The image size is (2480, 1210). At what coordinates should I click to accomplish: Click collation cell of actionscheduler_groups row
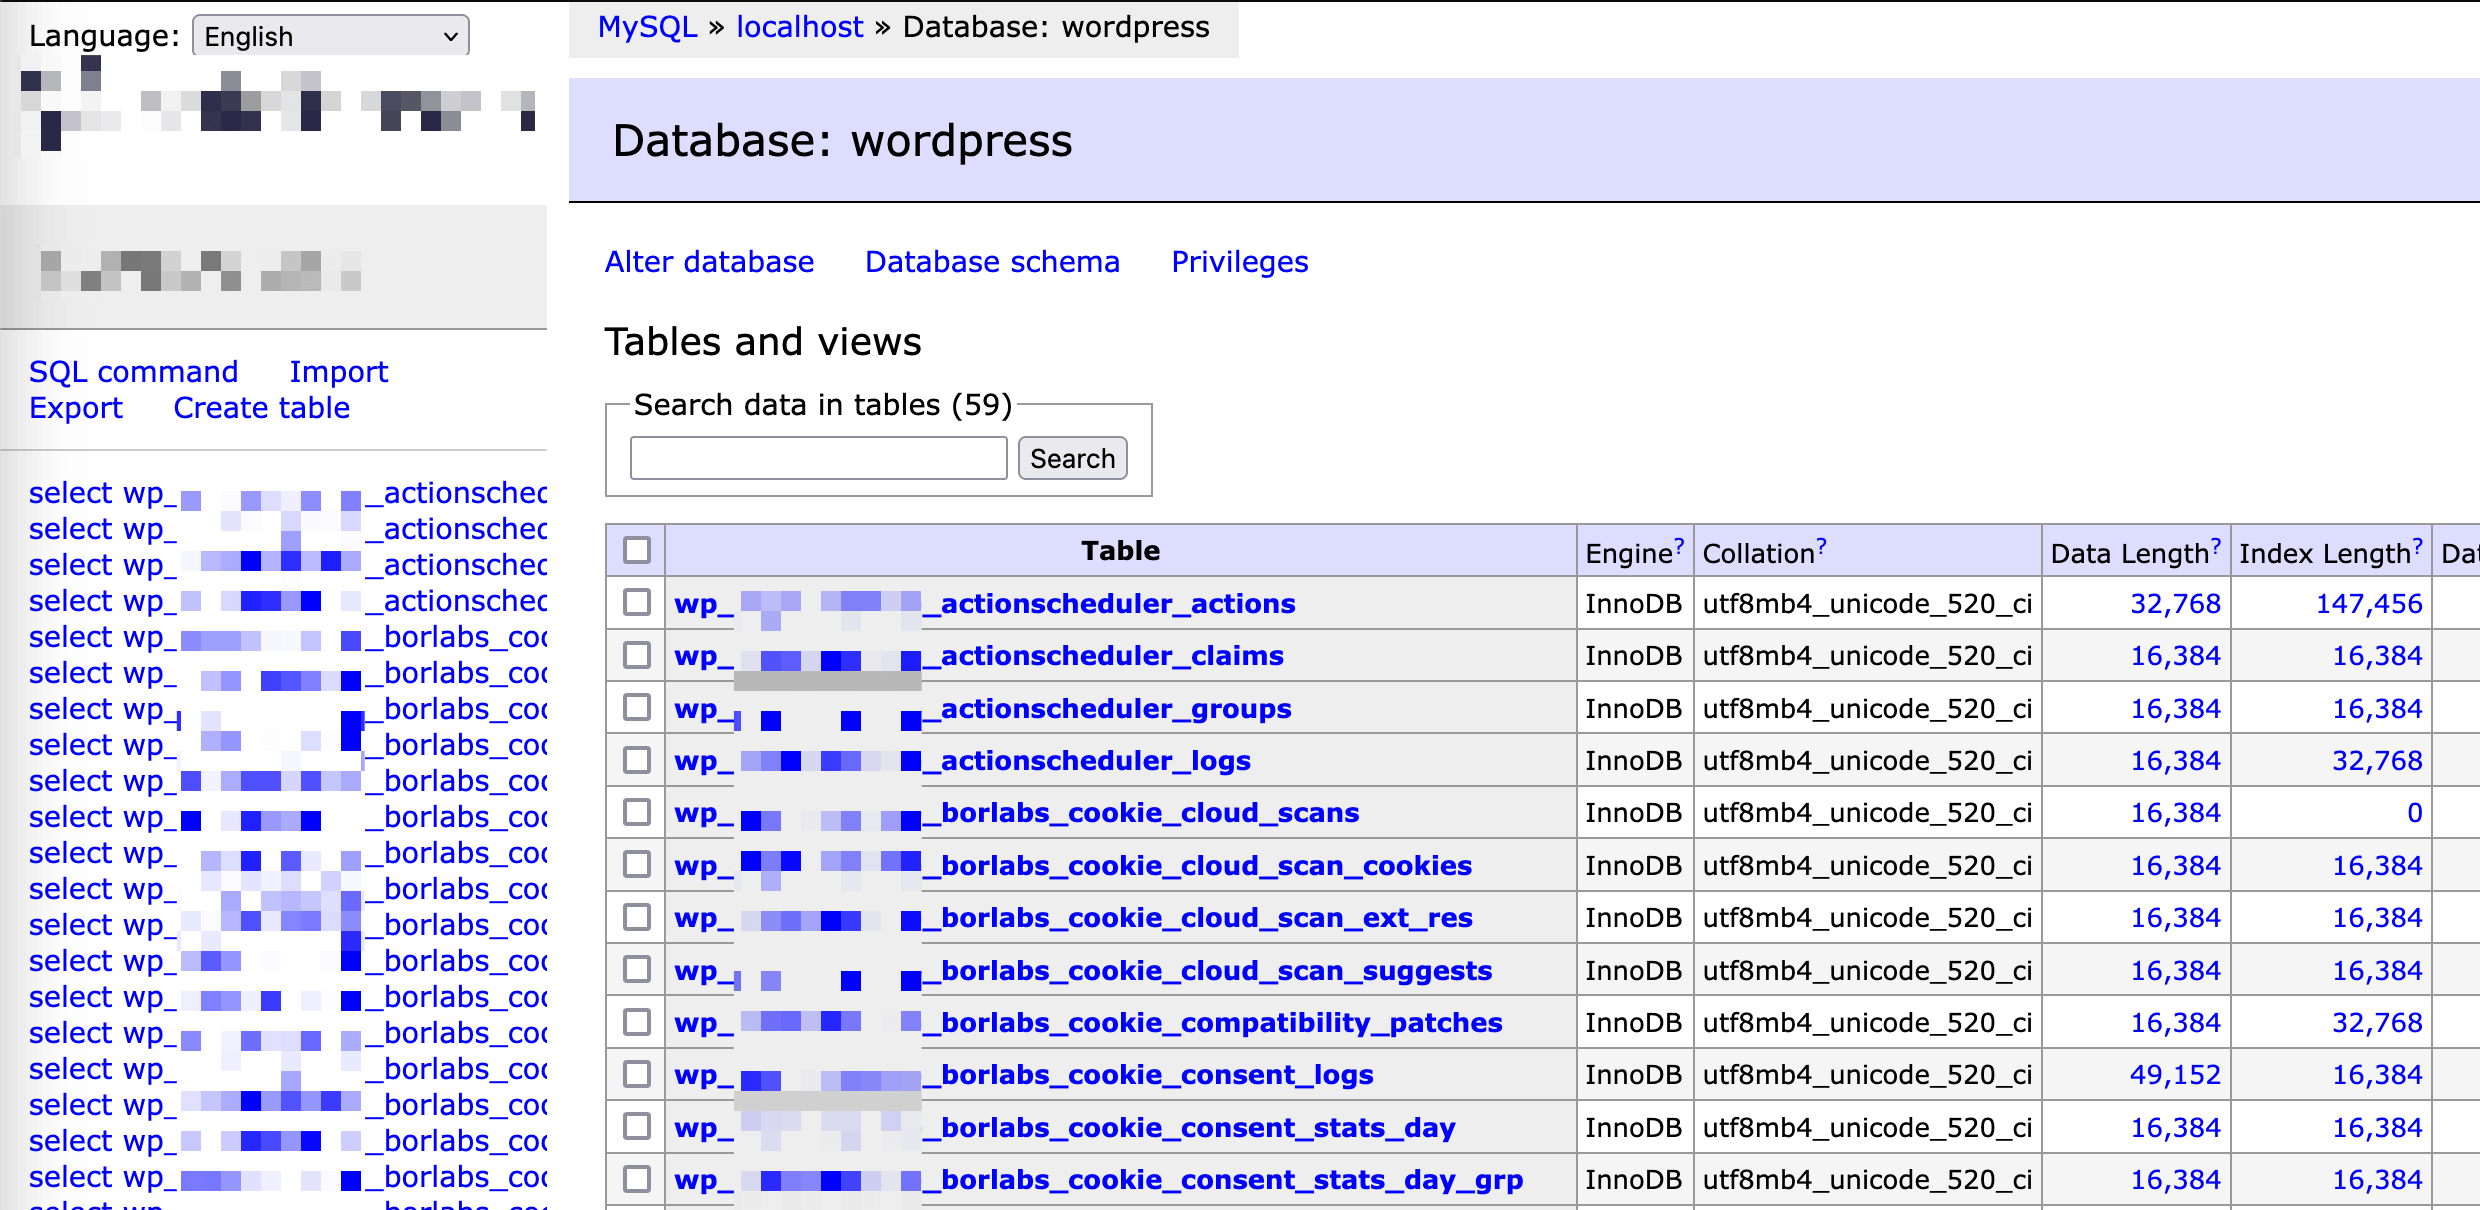pos(1867,709)
